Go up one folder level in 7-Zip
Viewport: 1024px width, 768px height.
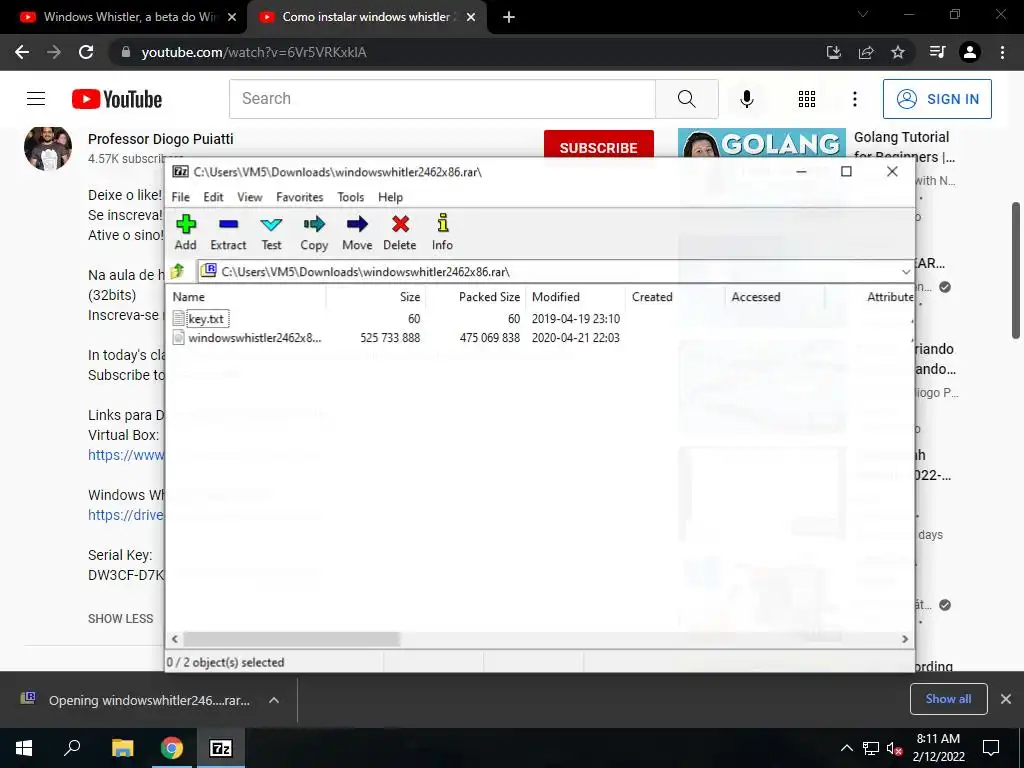pyautogui.click(x=178, y=271)
